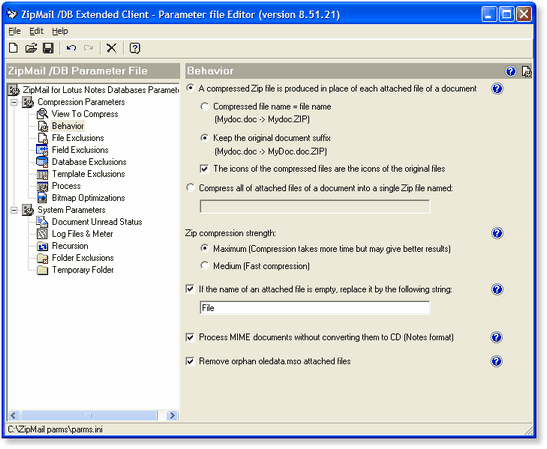Click the Field Exclusions tree icon
This screenshot has width=547, height=449.
coord(42,150)
